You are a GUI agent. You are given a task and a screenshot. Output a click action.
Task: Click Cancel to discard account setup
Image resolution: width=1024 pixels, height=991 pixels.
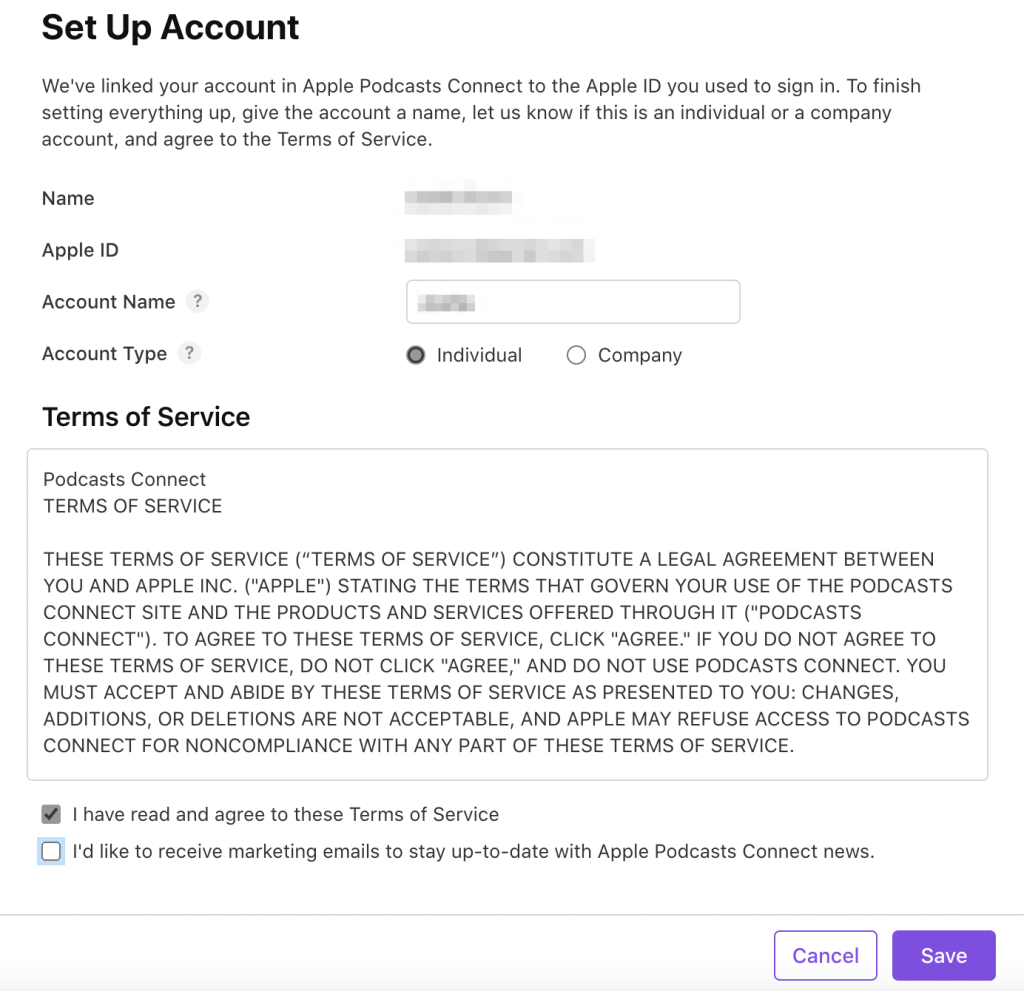click(x=825, y=955)
